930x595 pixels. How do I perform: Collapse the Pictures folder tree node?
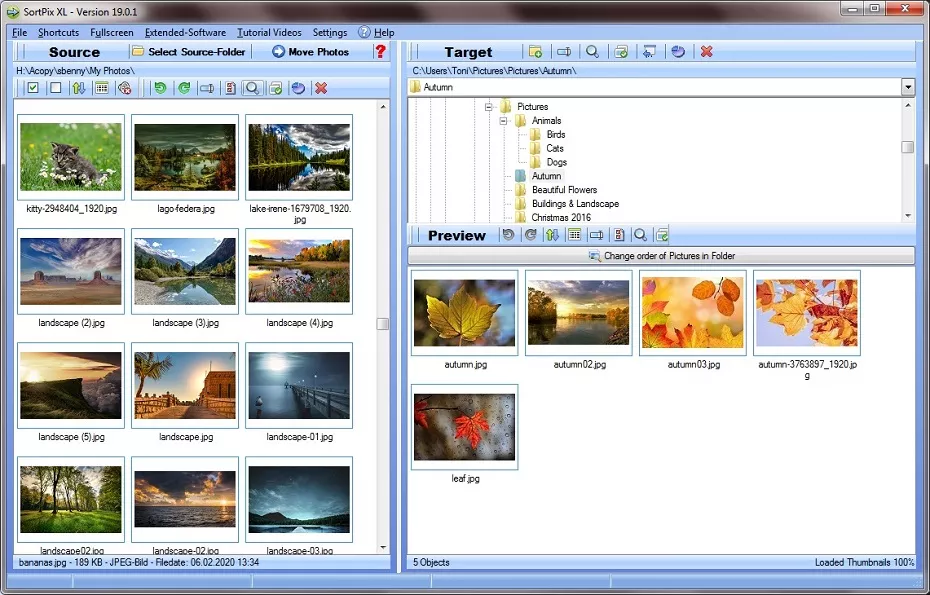[x=490, y=107]
